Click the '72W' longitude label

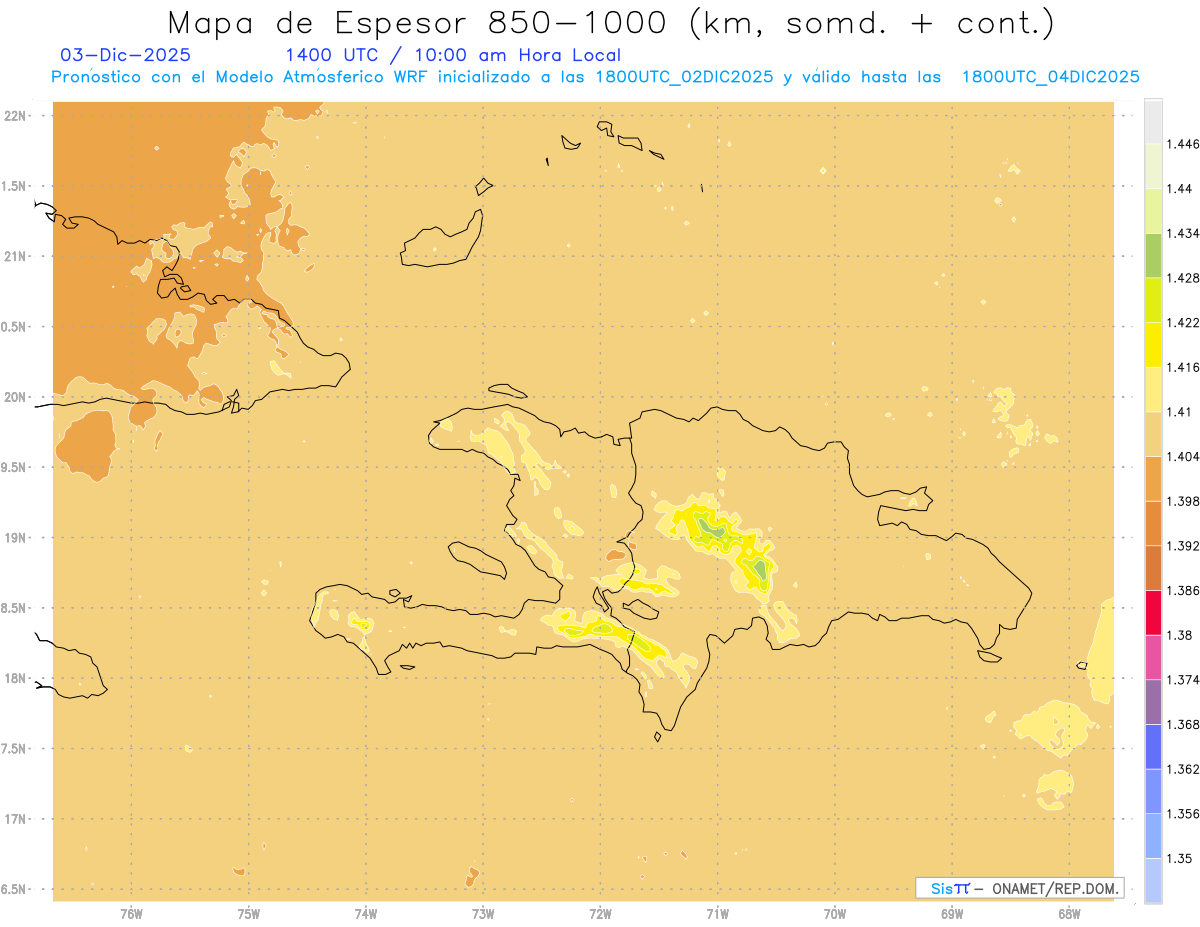(600, 913)
